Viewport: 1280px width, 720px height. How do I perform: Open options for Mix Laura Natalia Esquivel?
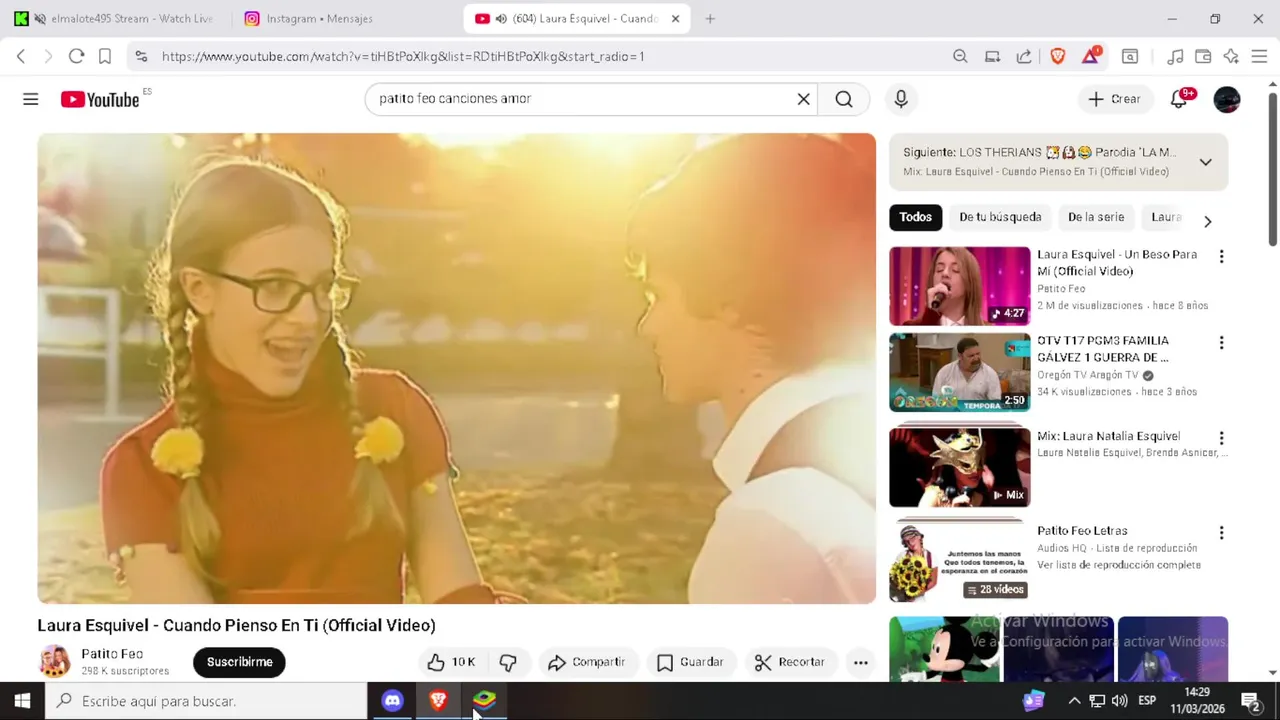1221,438
